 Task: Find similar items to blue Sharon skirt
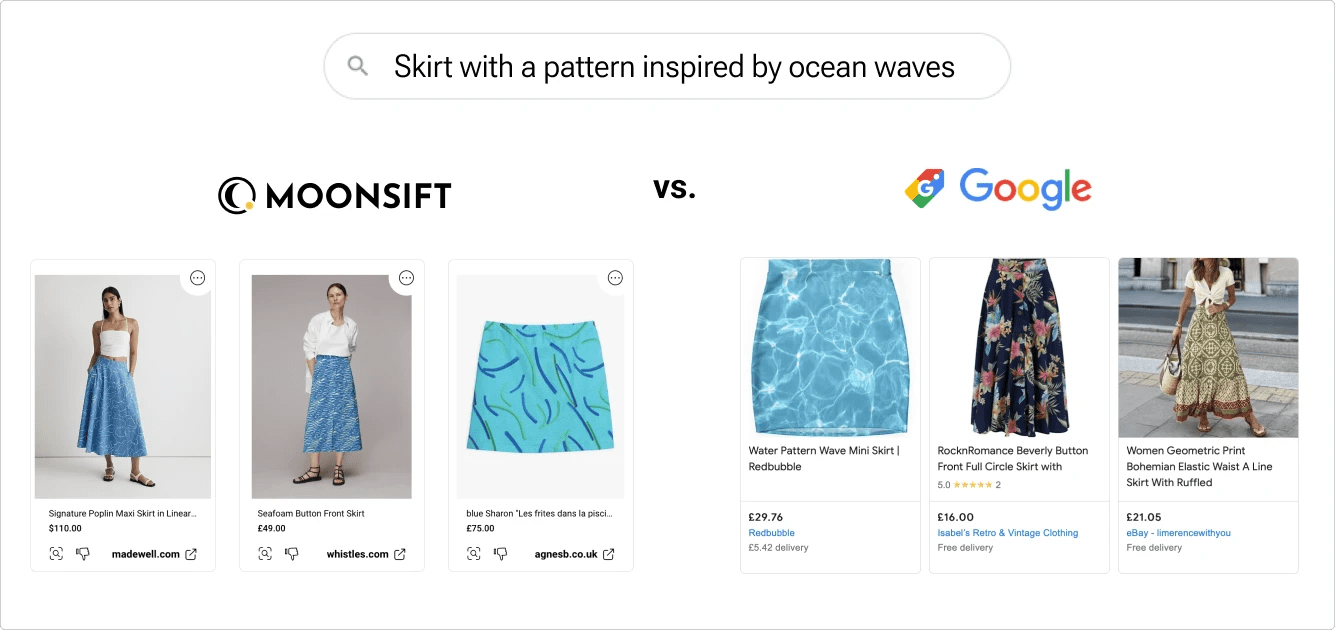(475, 554)
